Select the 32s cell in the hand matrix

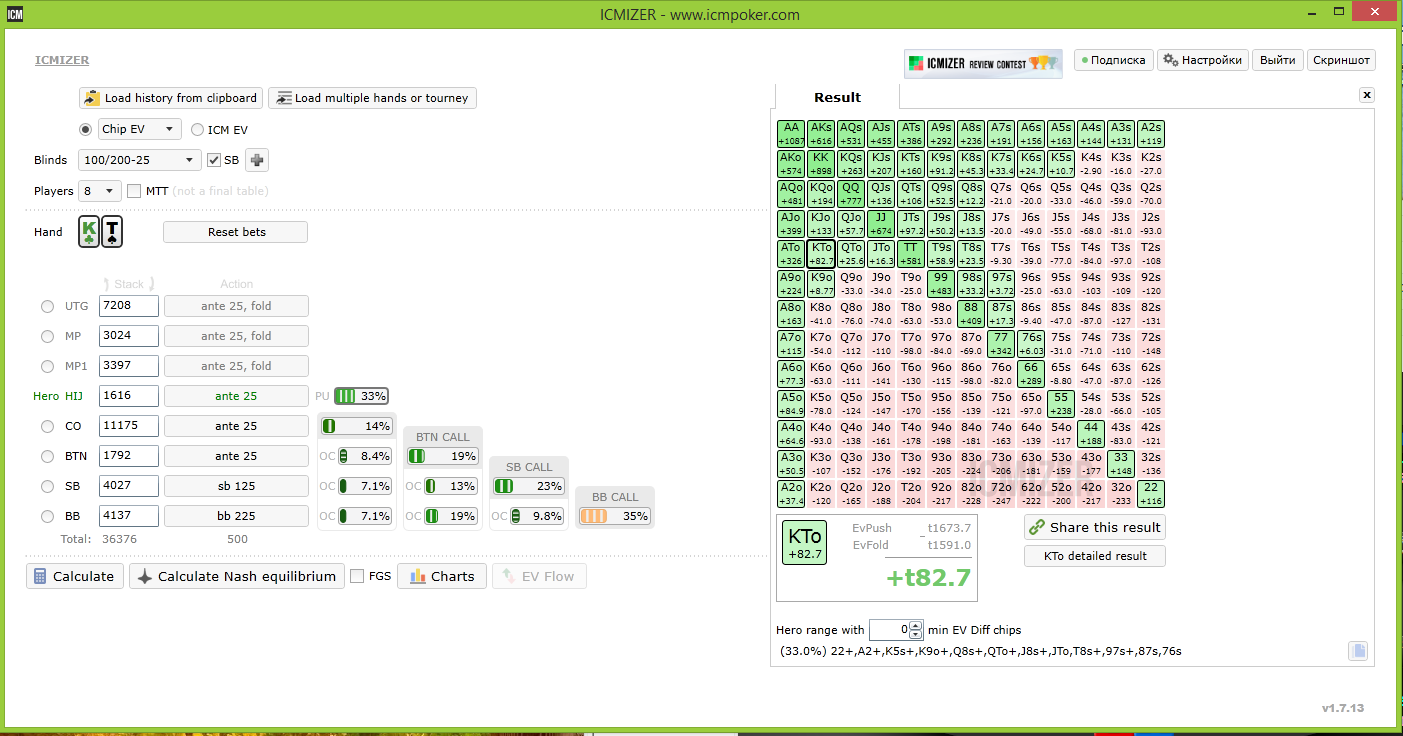[1152, 464]
